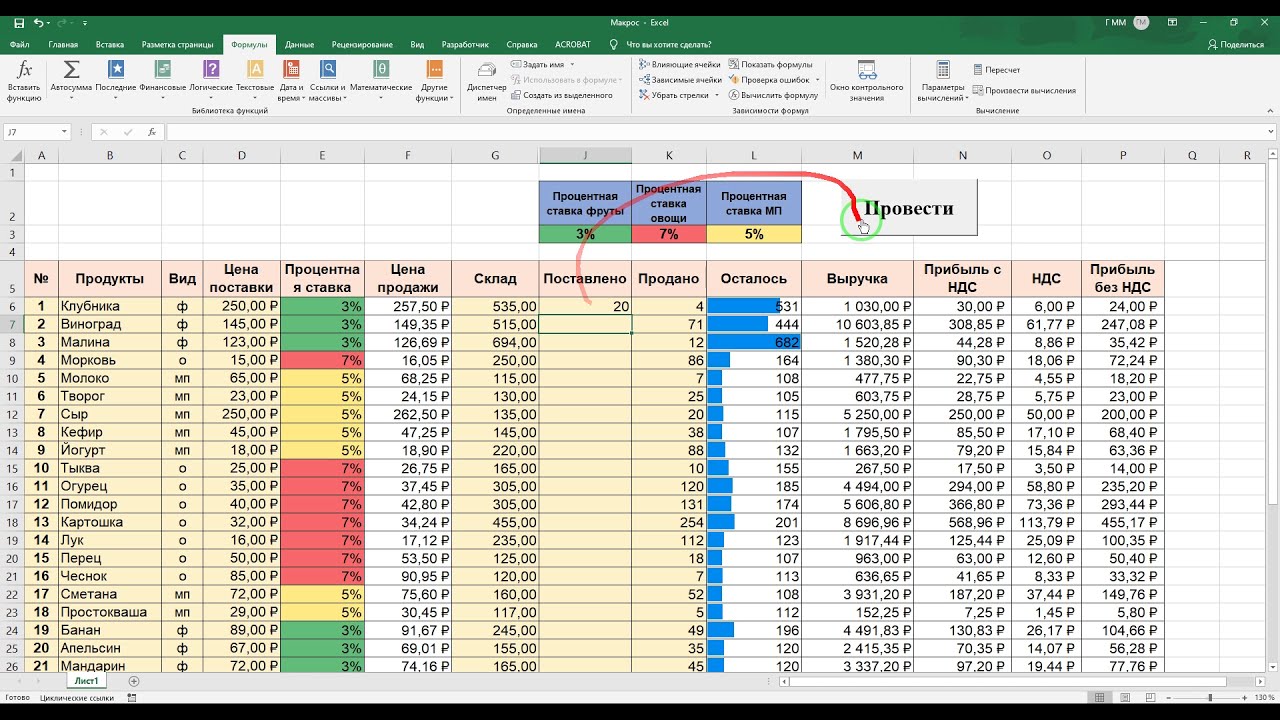
Task: Open the Файл tab
Action: (x=19, y=45)
